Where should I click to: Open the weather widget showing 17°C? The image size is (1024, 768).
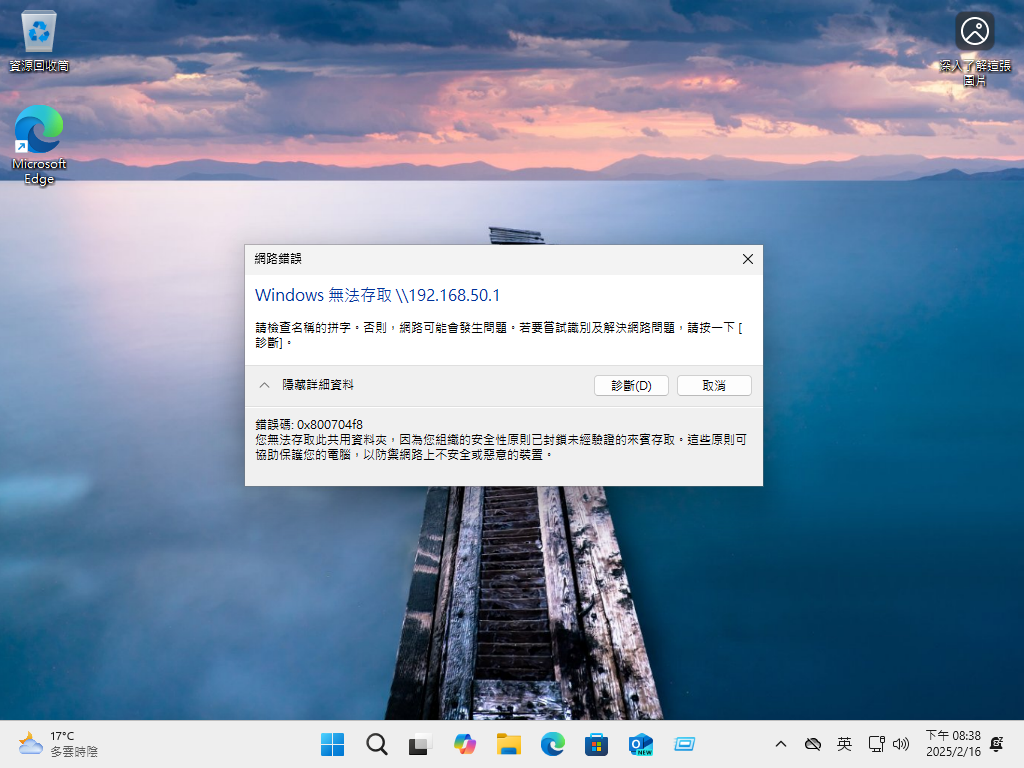(60, 744)
